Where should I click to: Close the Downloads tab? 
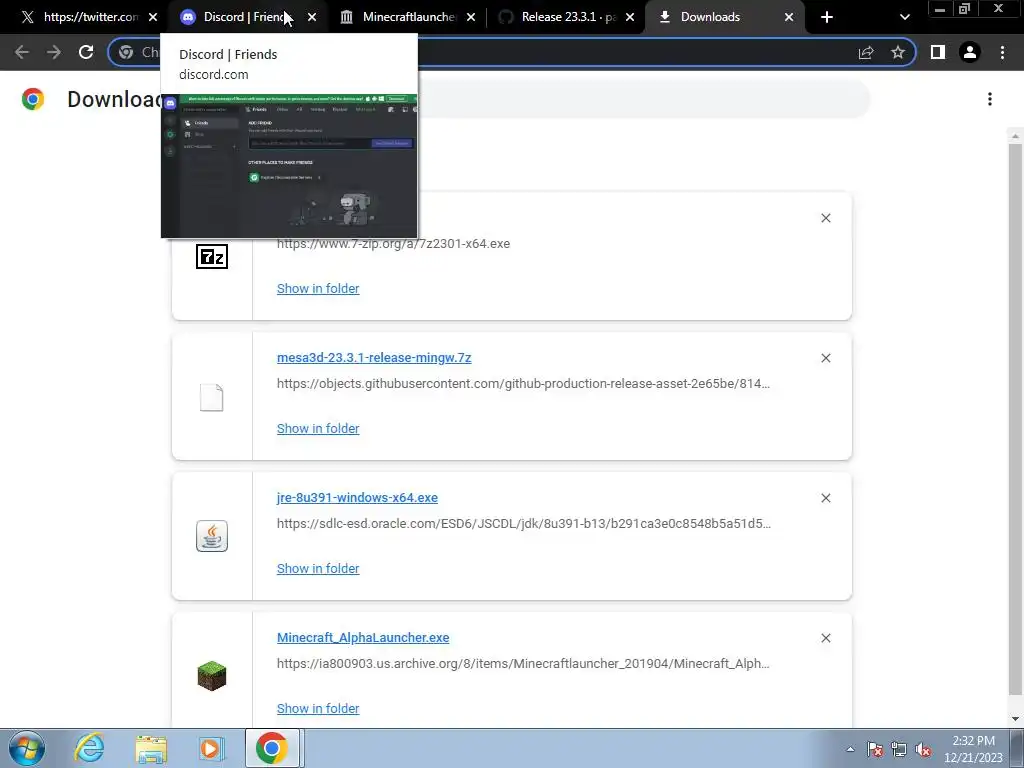click(x=789, y=17)
